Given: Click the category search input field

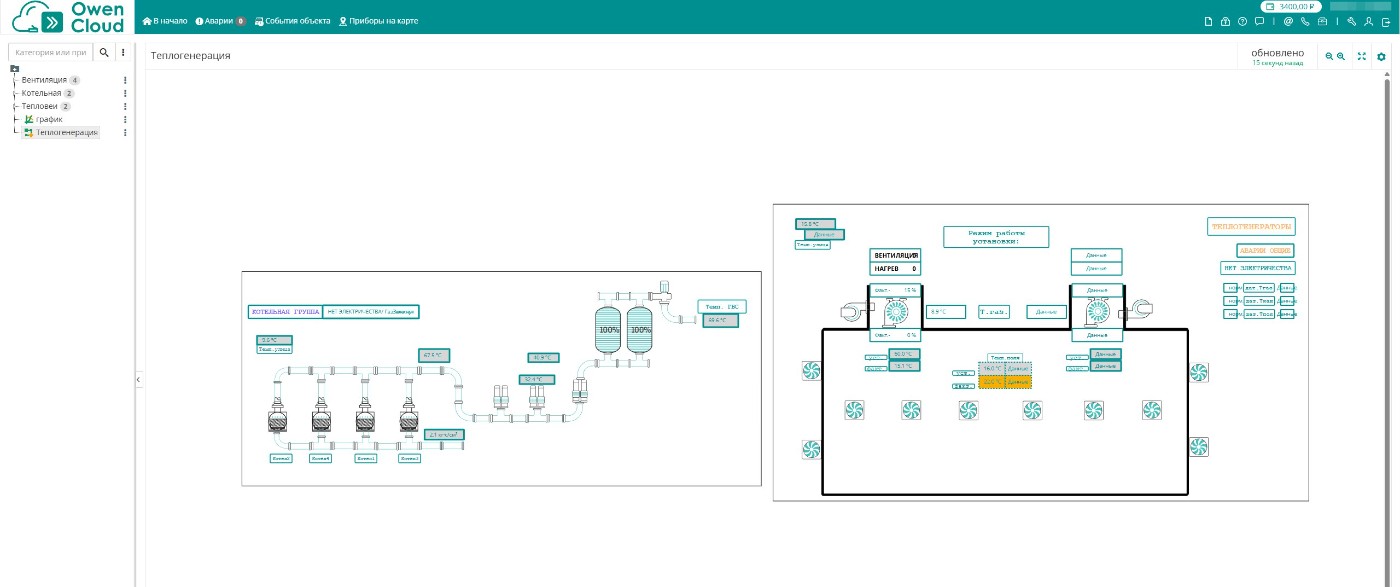Looking at the screenshot, I should [51, 52].
